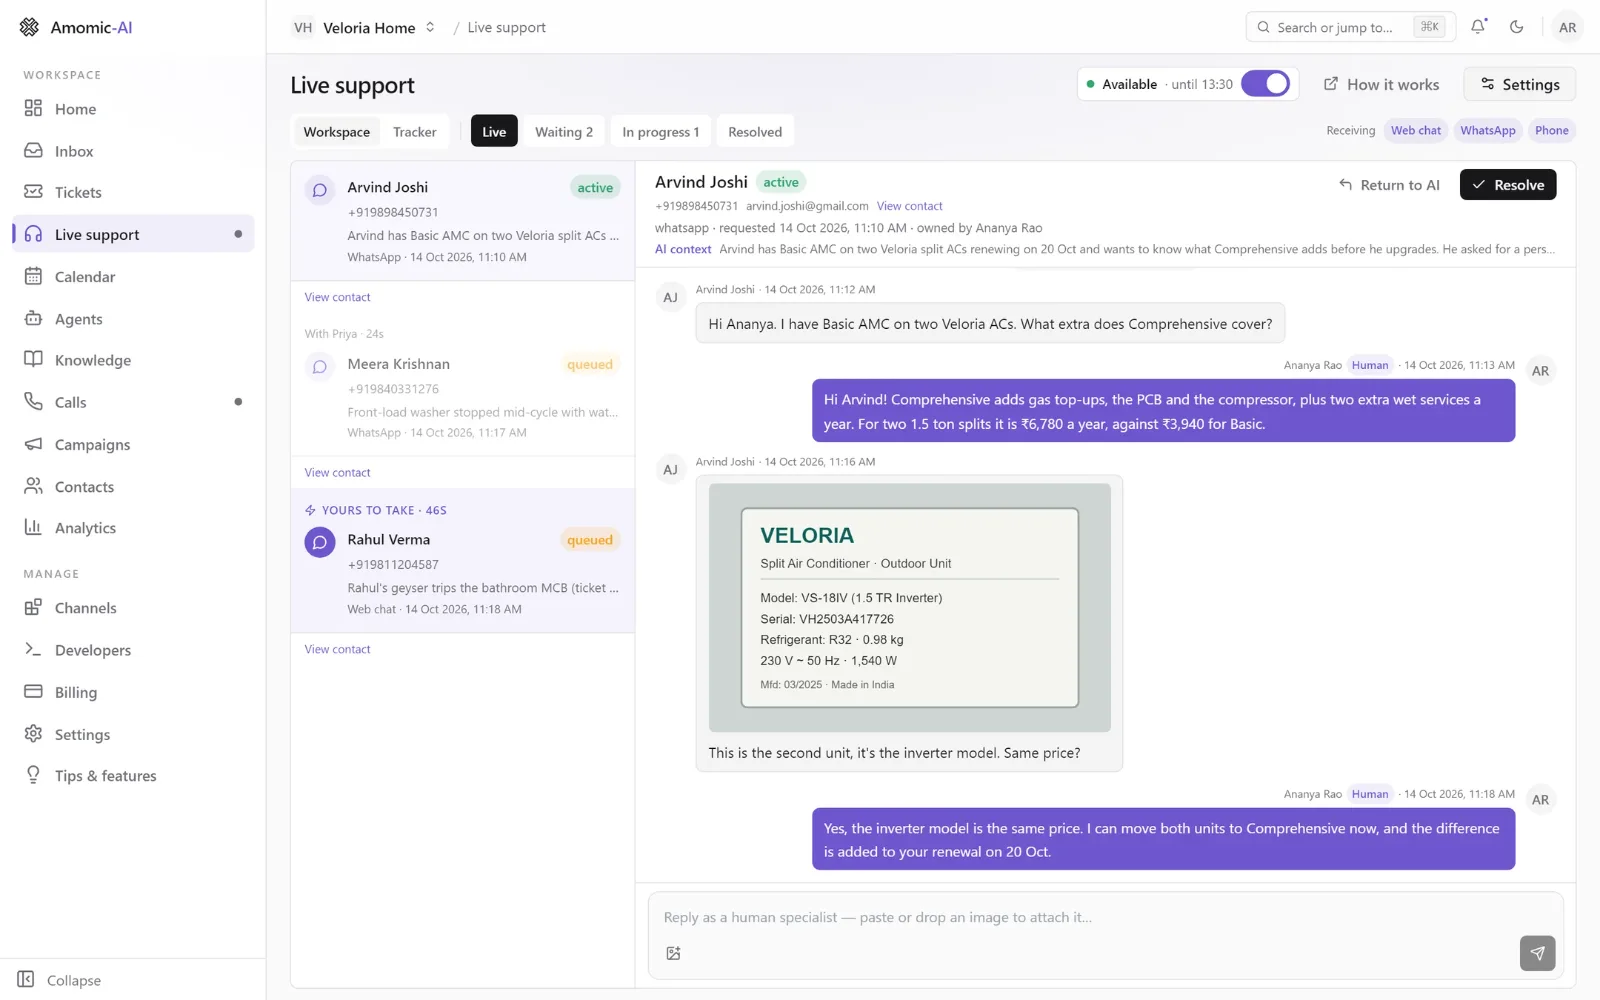Click the Resolve button
Screen dimensions: 1600x1000
pos(1508,185)
